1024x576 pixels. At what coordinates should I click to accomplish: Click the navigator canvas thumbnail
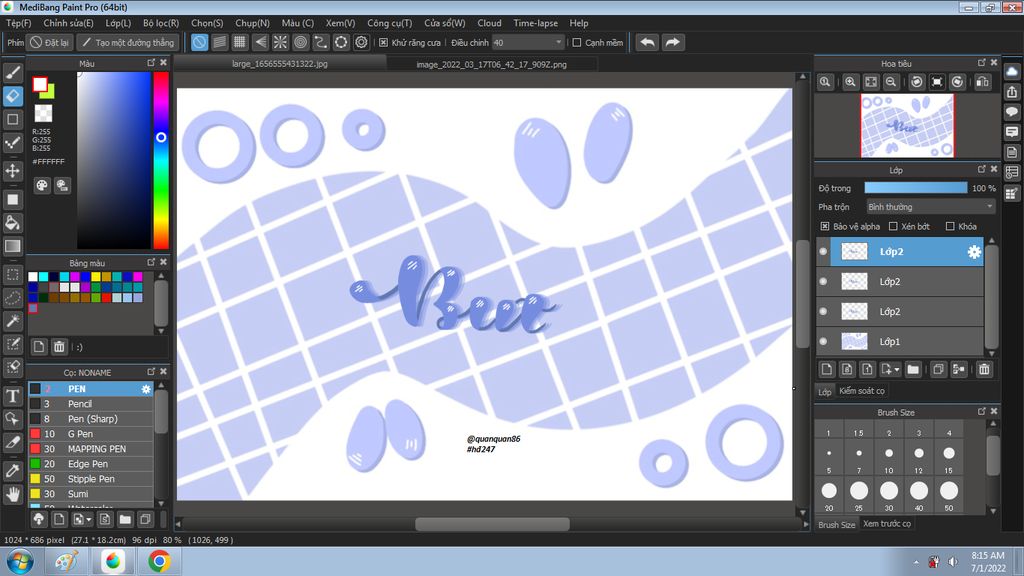pyautogui.click(x=907, y=125)
